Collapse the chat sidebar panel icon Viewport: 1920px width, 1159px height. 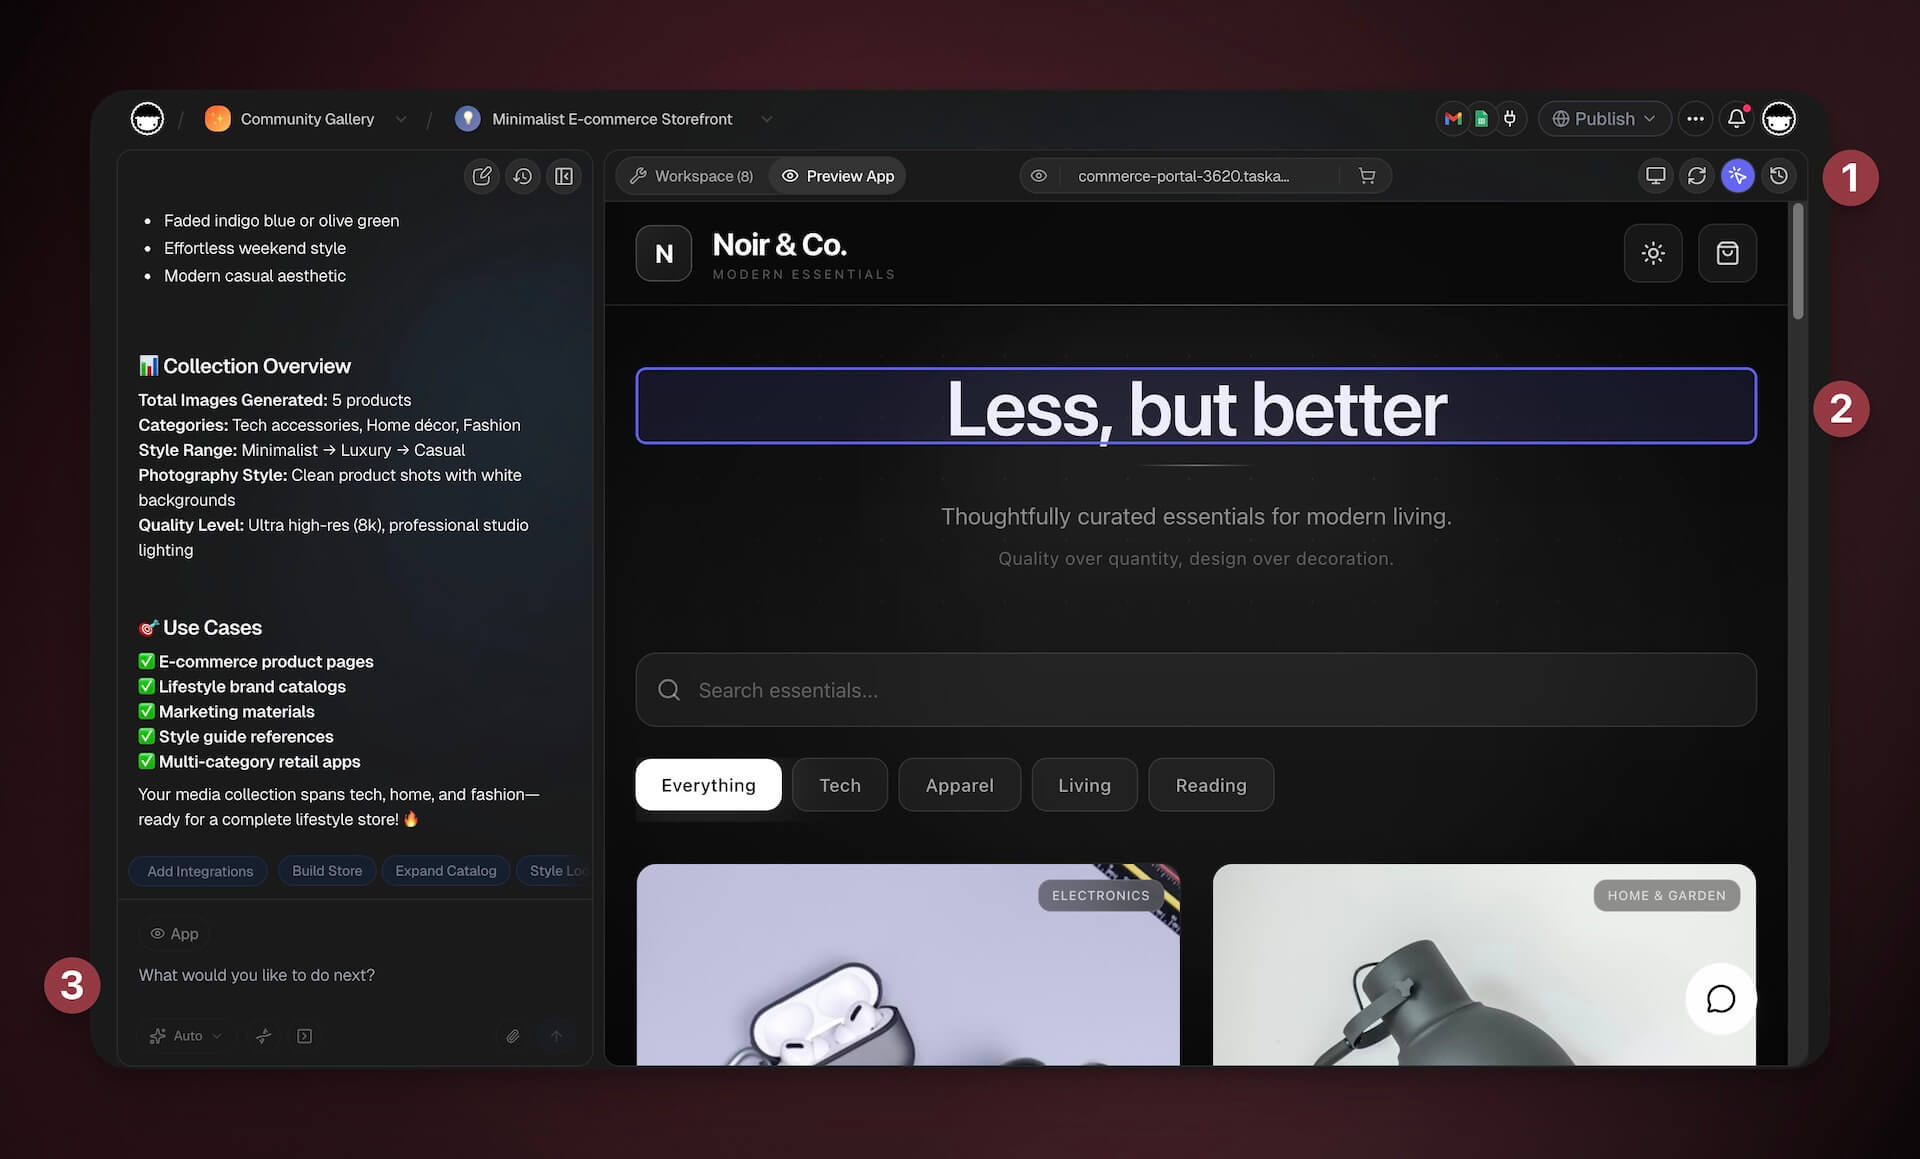click(x=564, y=176)
